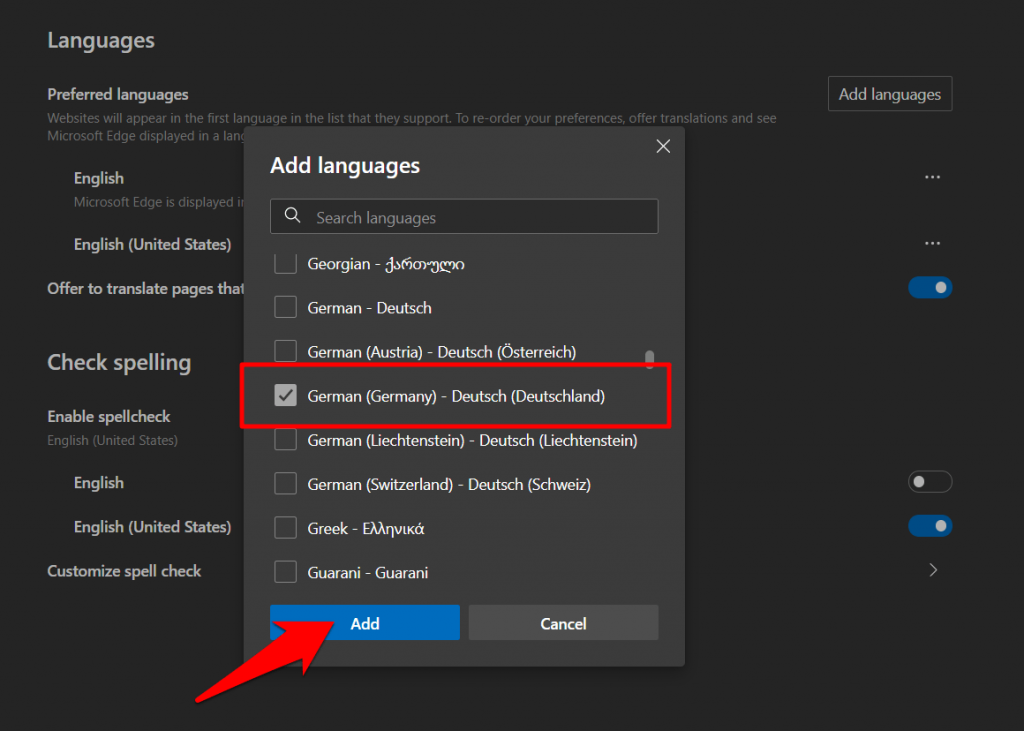Open more options for English (United States)
Screen dimensions: 1024x731
pyautogui.click(x=932, y=243)
